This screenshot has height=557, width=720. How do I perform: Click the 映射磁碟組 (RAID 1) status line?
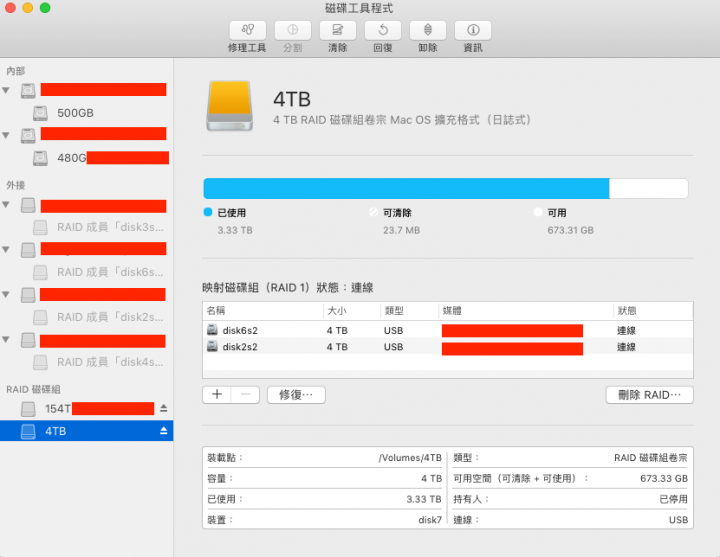pos(288,288)
